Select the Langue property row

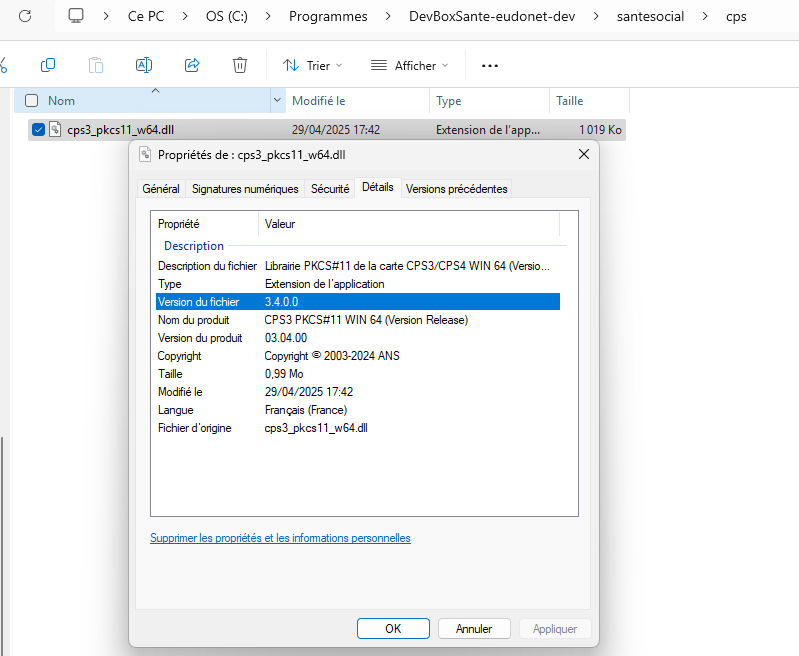[358, 410]
